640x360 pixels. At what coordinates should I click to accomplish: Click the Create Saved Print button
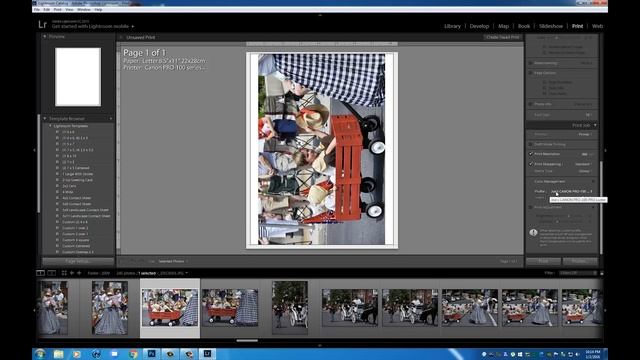[x=502, y=37]
